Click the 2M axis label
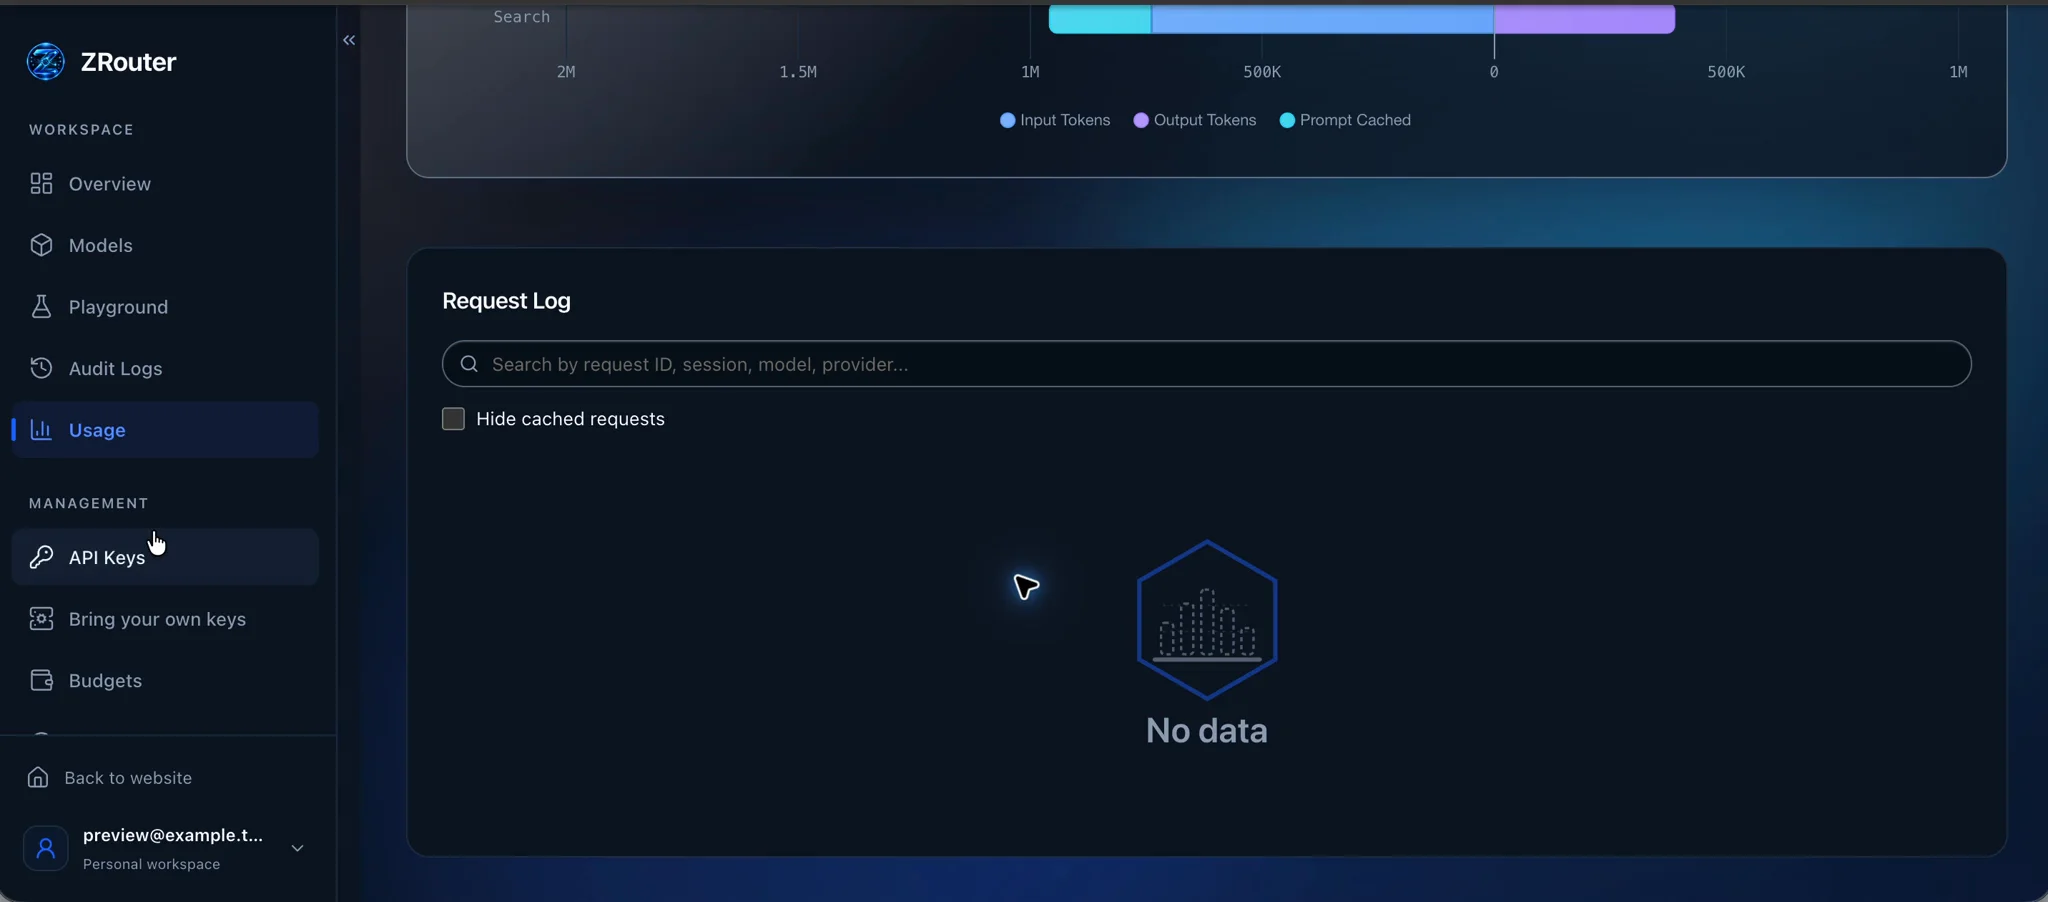Screen dimensions: 2048x902 [566, 72]
